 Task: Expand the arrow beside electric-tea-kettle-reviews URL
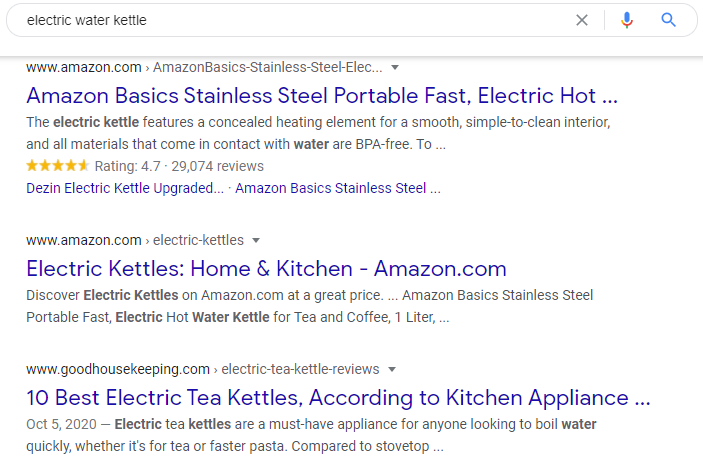click(392, 370)
